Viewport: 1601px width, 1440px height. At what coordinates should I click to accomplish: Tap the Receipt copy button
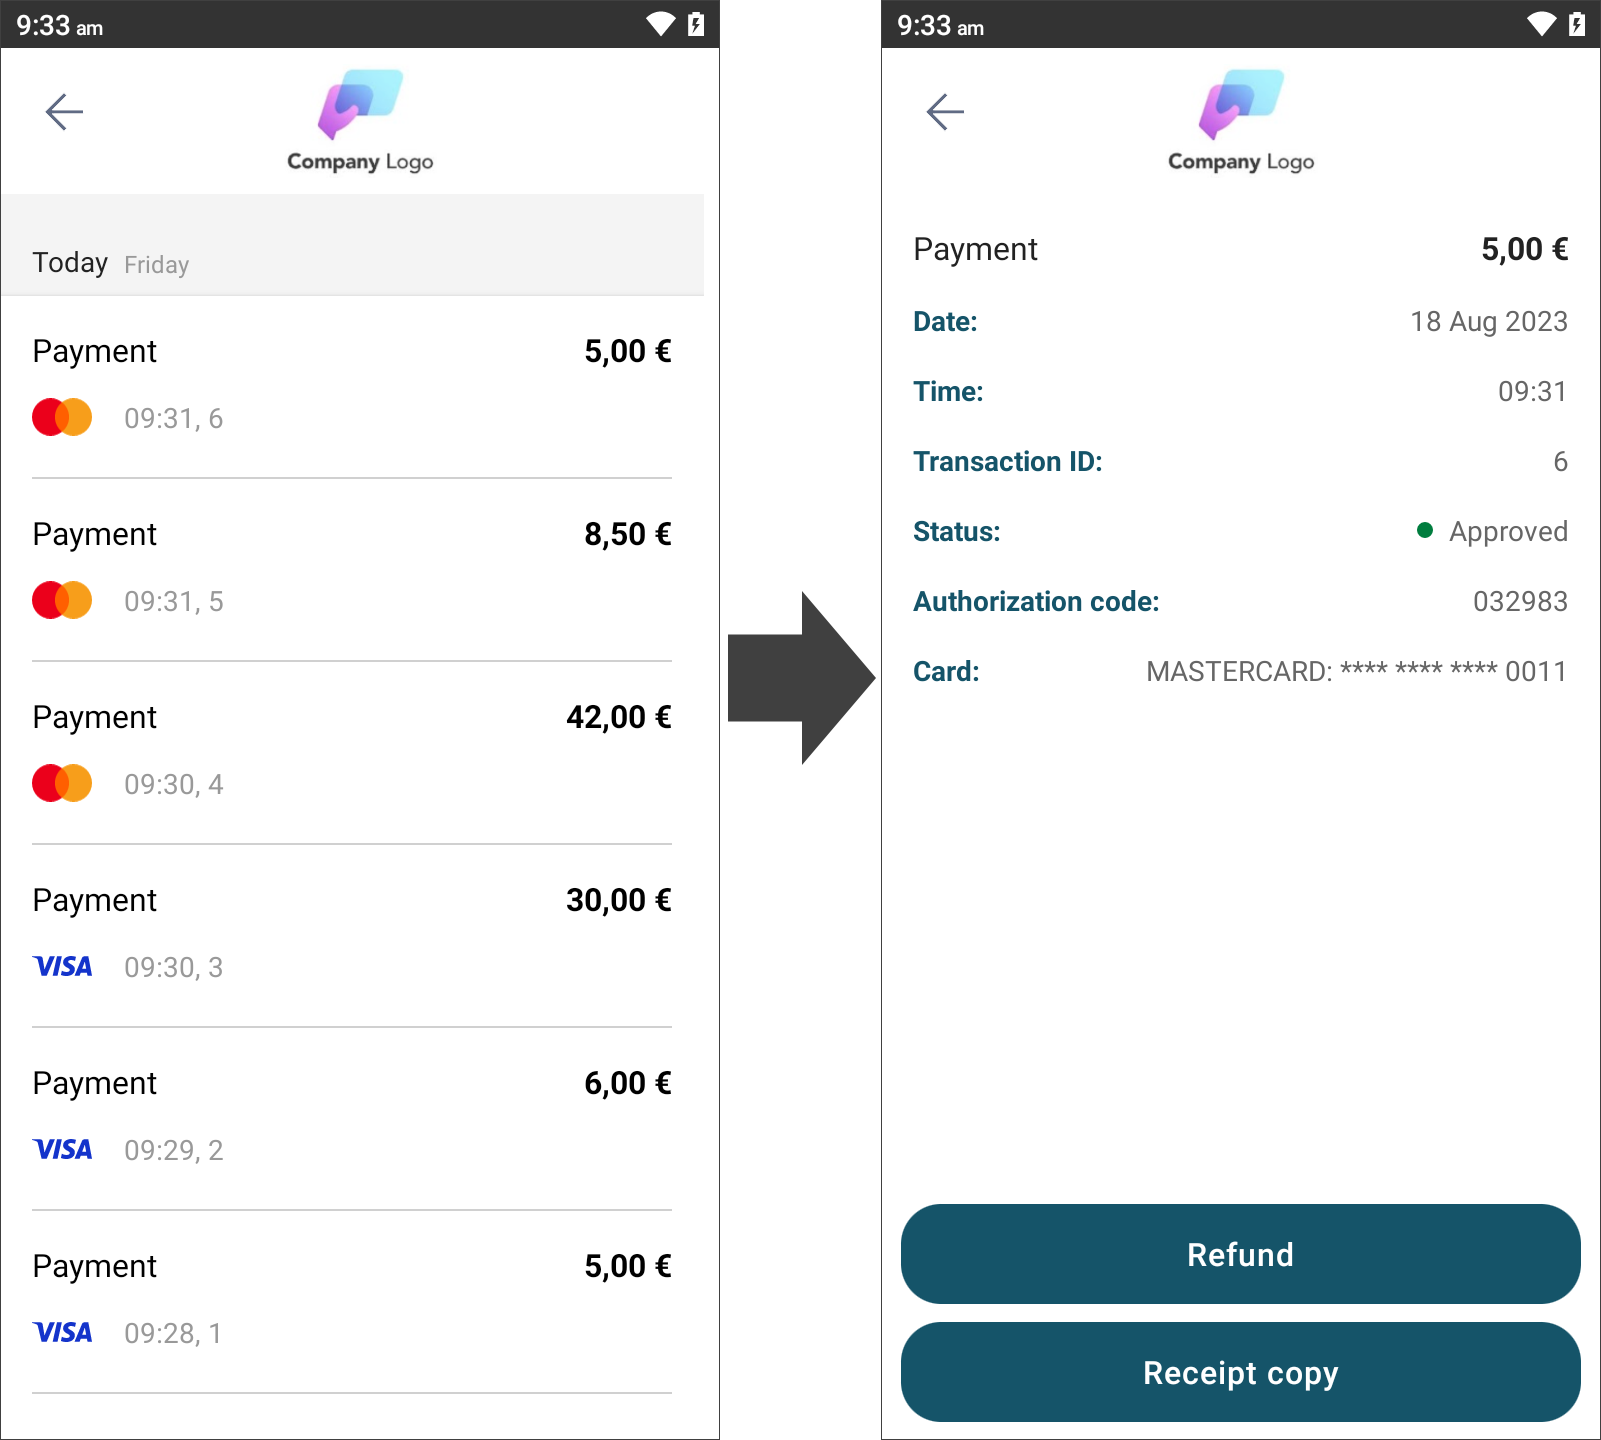(1240, 1372)
